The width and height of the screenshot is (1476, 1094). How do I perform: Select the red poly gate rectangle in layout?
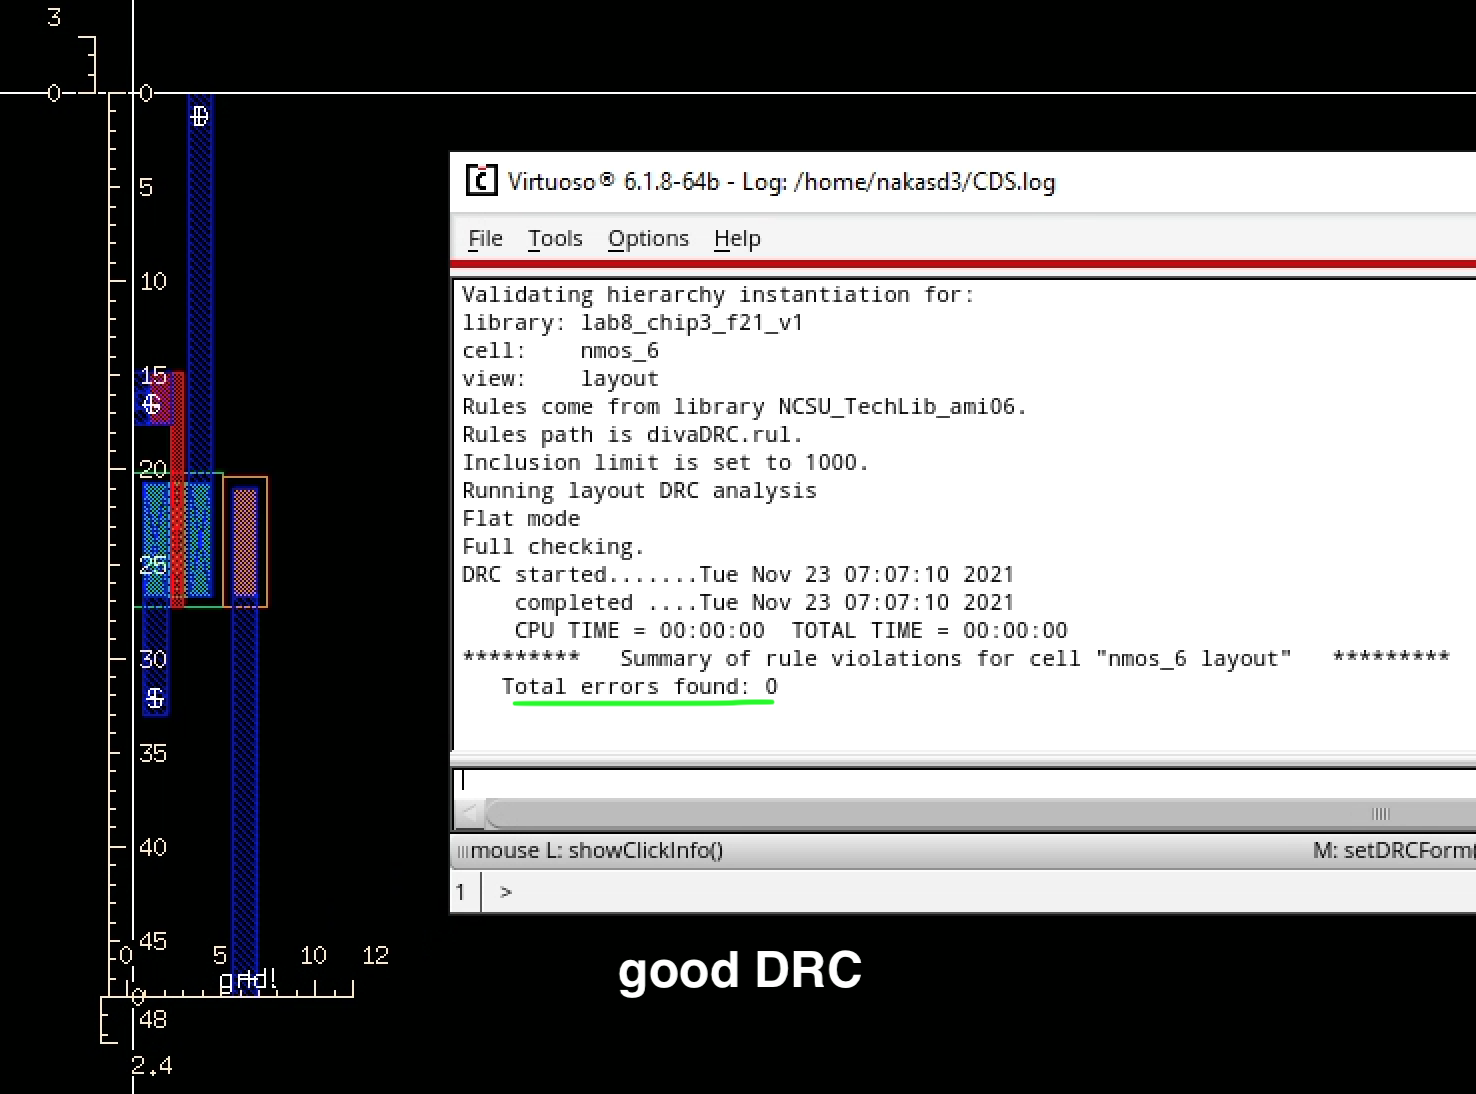pos(177,489)
